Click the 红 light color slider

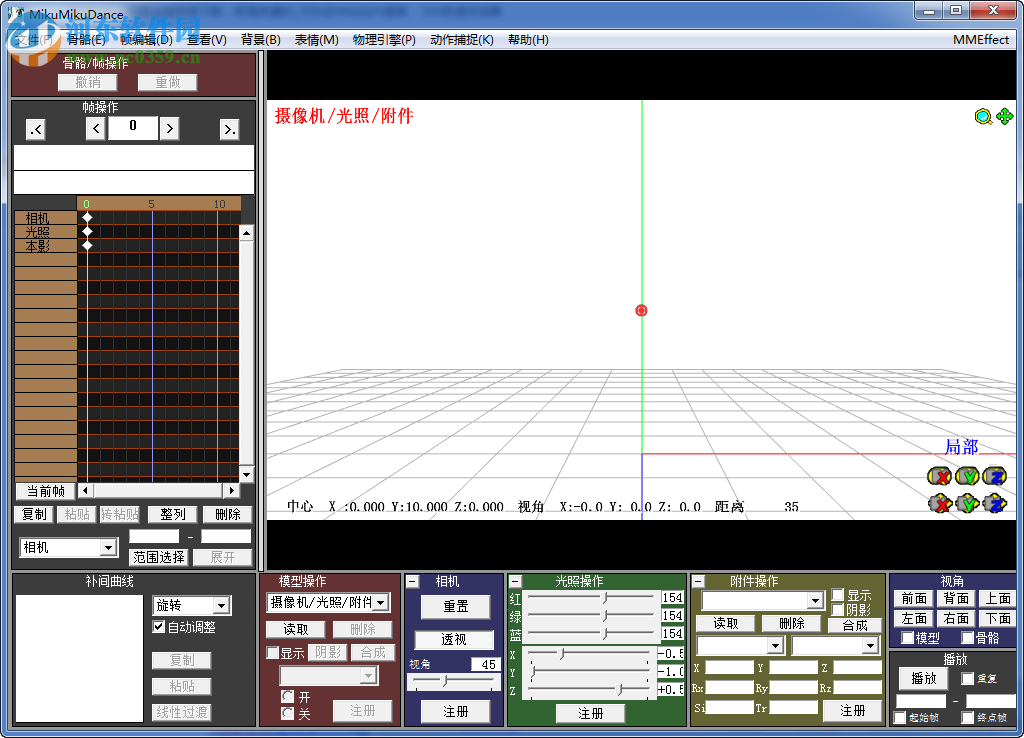[590, 598]
